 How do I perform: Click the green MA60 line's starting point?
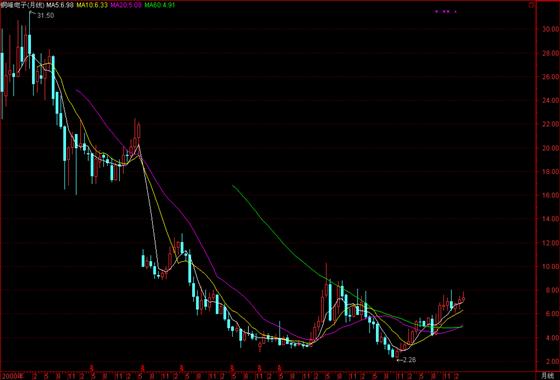[233, 185]
